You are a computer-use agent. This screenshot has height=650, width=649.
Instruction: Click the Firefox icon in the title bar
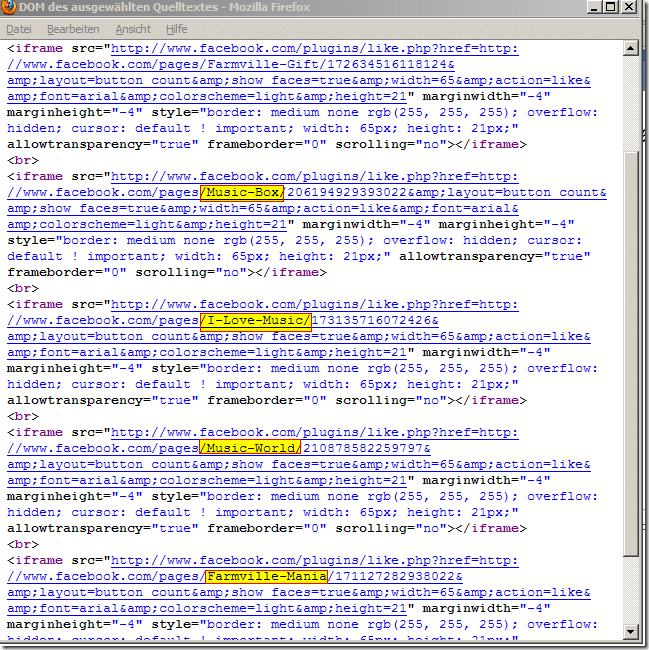point(7,7)
